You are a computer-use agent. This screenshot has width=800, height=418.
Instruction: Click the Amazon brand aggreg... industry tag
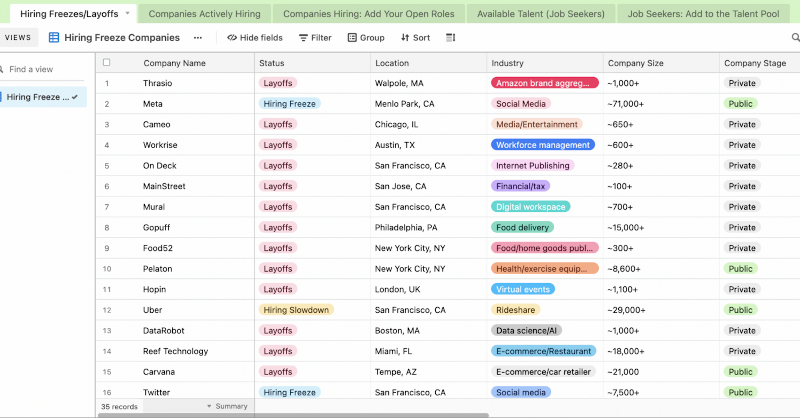click(x=544, y=83)
